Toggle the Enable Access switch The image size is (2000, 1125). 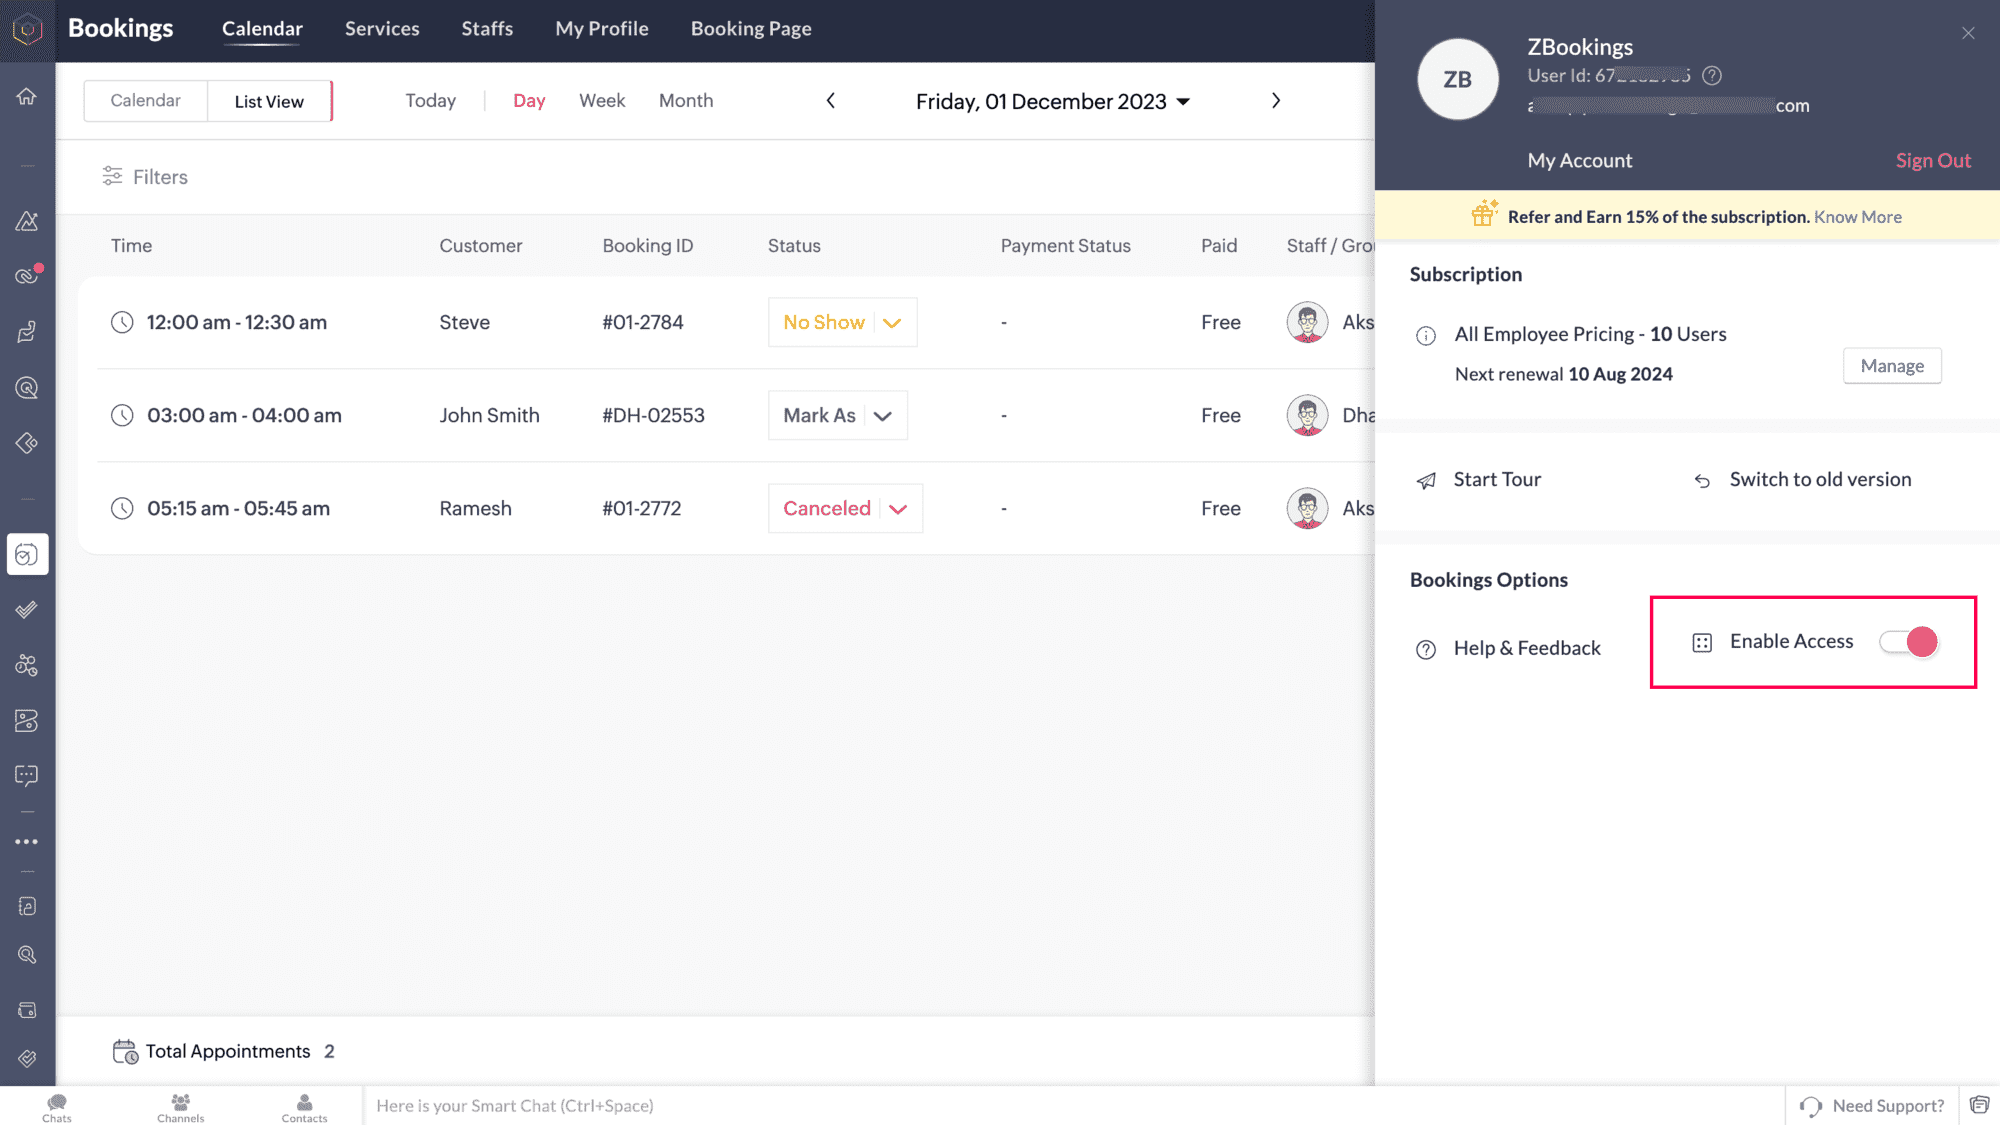coord(1908,642)
